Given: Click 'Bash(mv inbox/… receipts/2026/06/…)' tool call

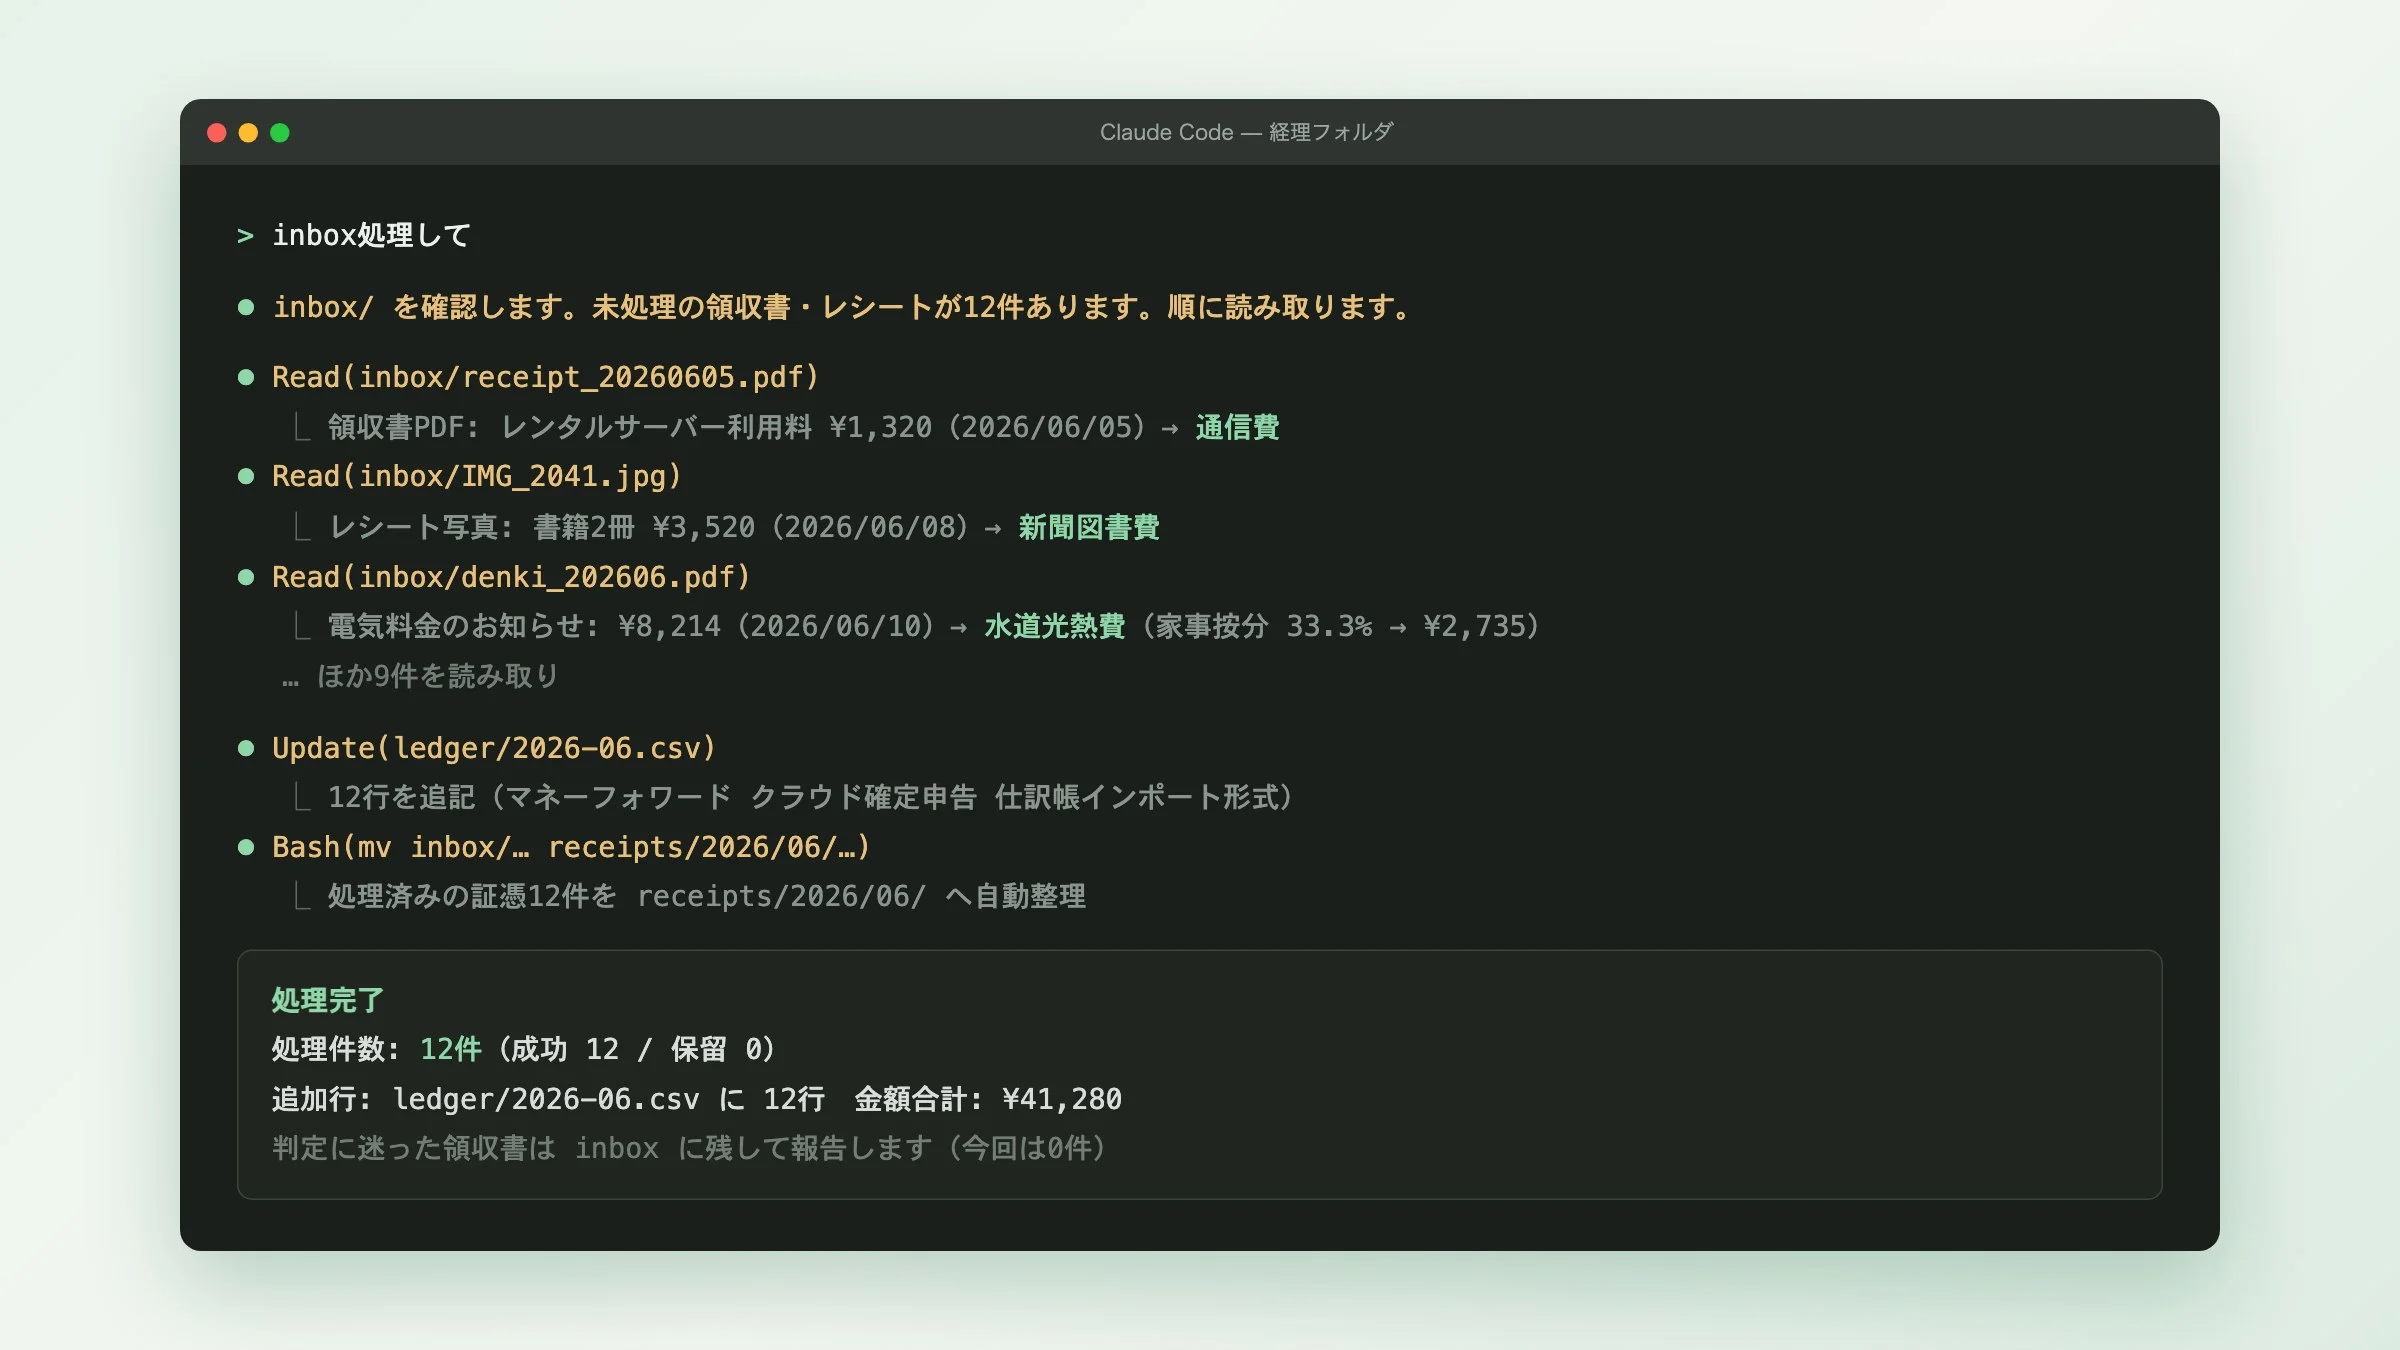Looking at the screenshot, I should coord(572,847).
